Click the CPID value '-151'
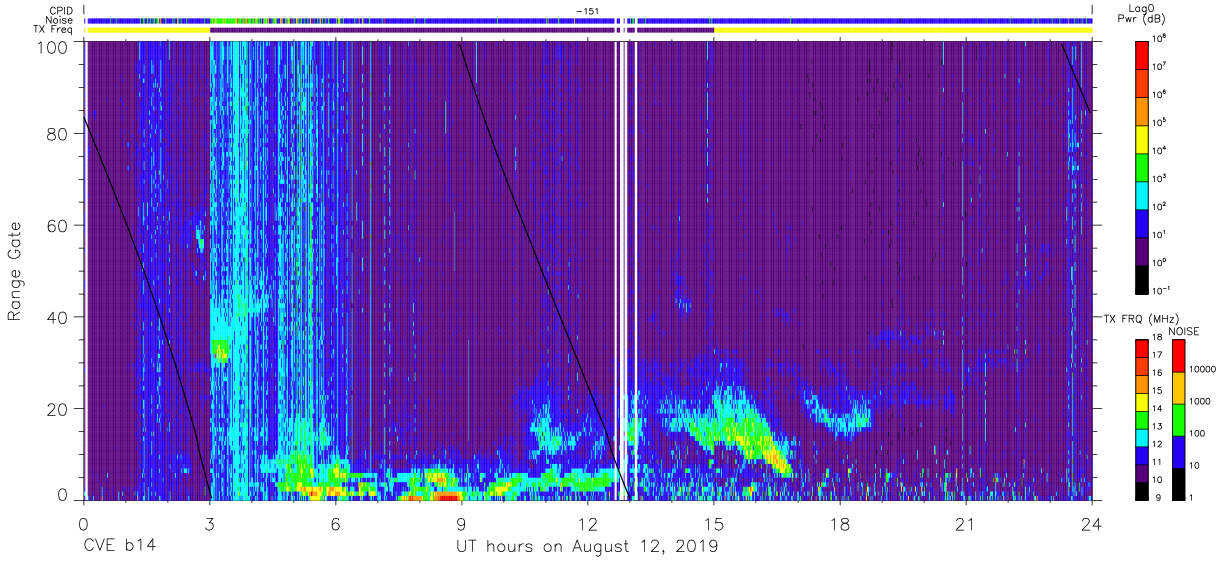Viewport: 1228px width, 567px height. click(587, 10)
